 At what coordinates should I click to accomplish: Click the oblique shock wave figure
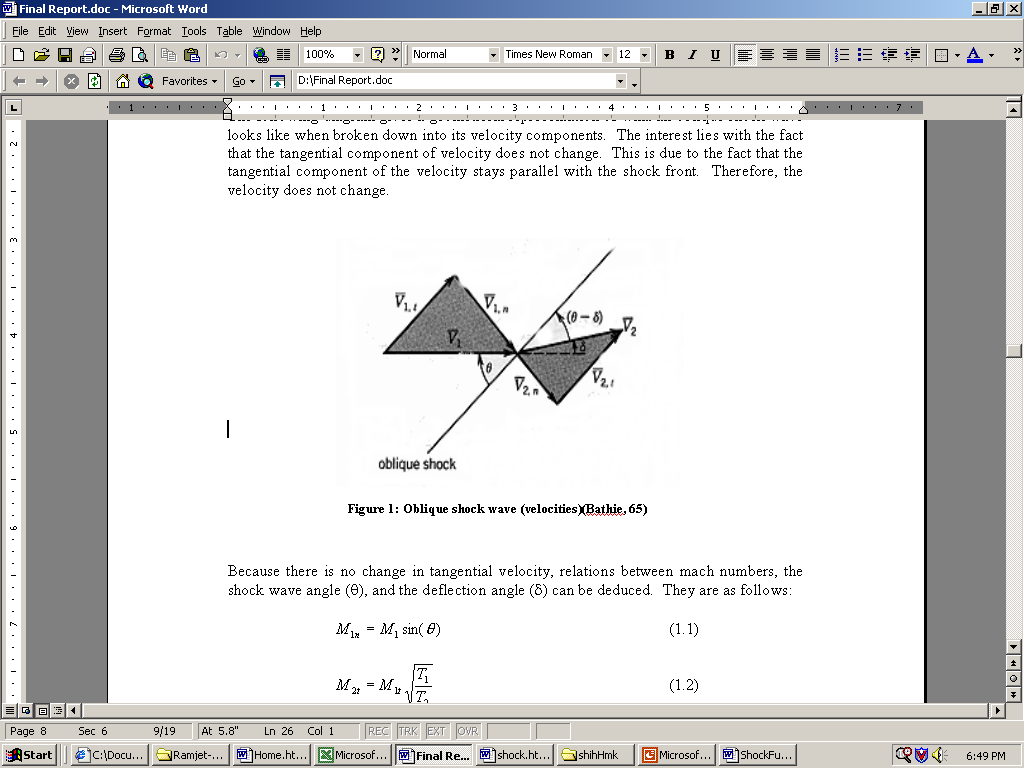coord(509,362)
